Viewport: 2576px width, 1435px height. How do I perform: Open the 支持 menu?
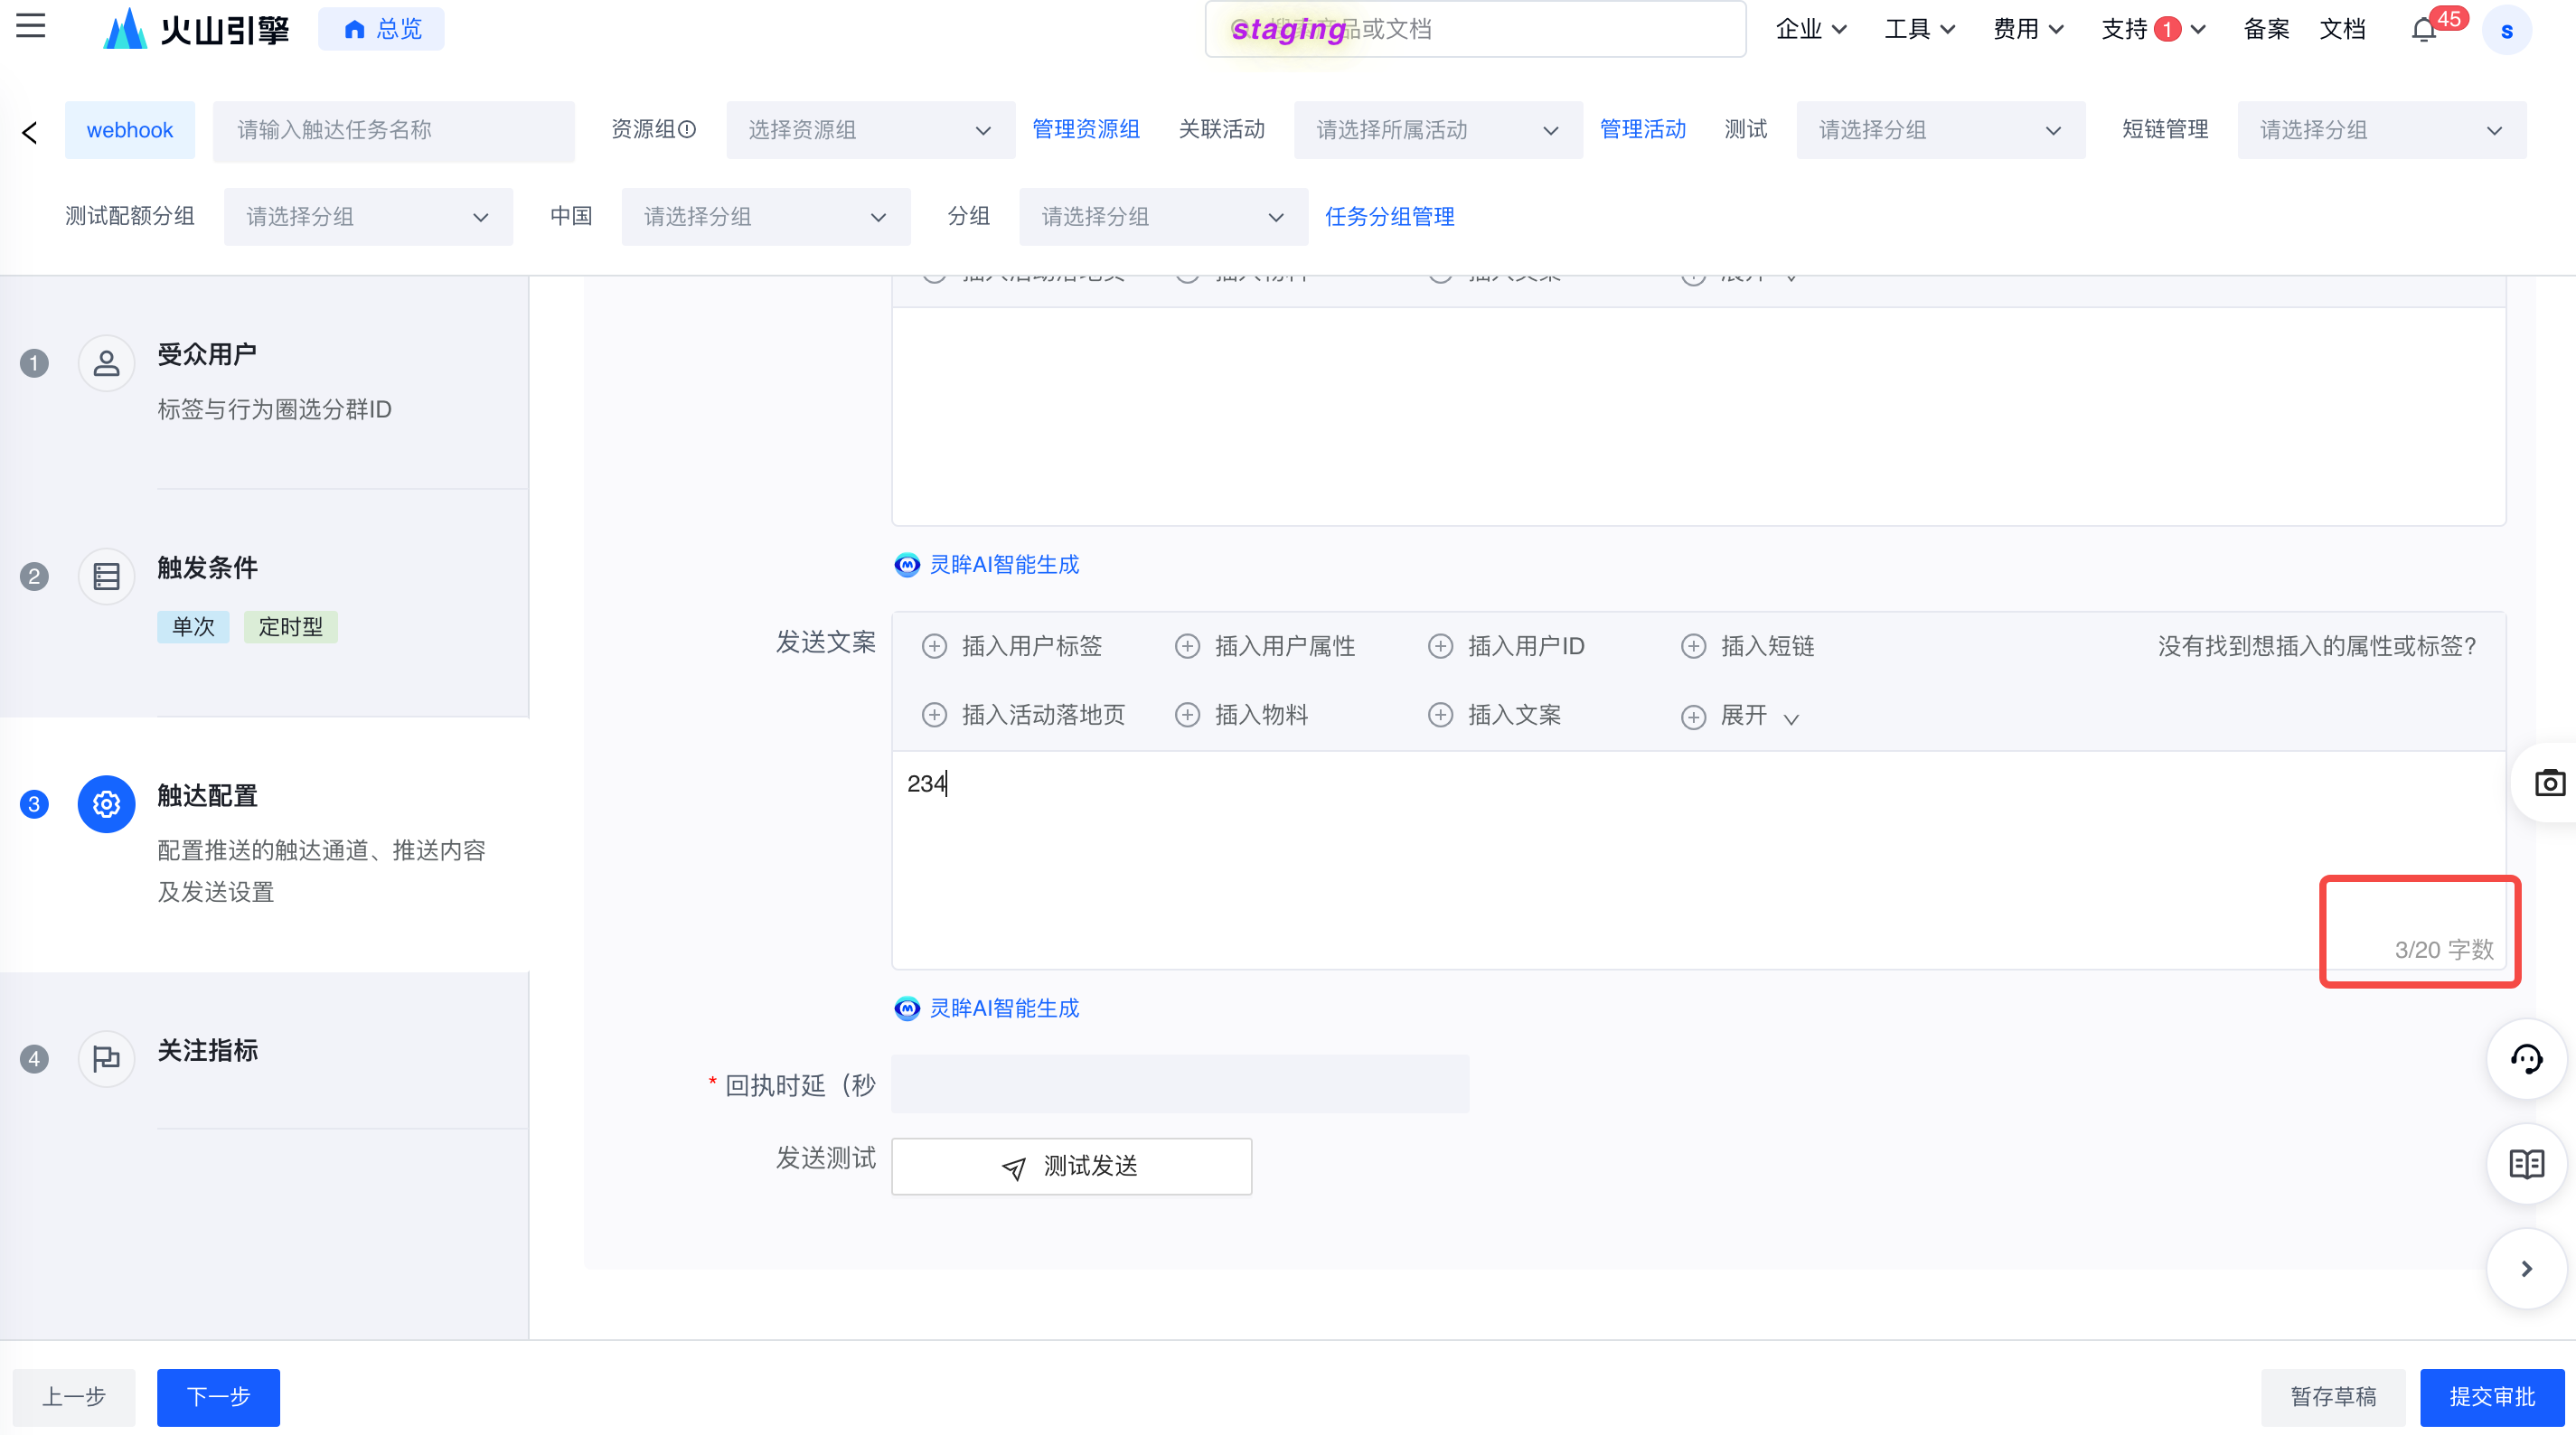click(2152, 30)
